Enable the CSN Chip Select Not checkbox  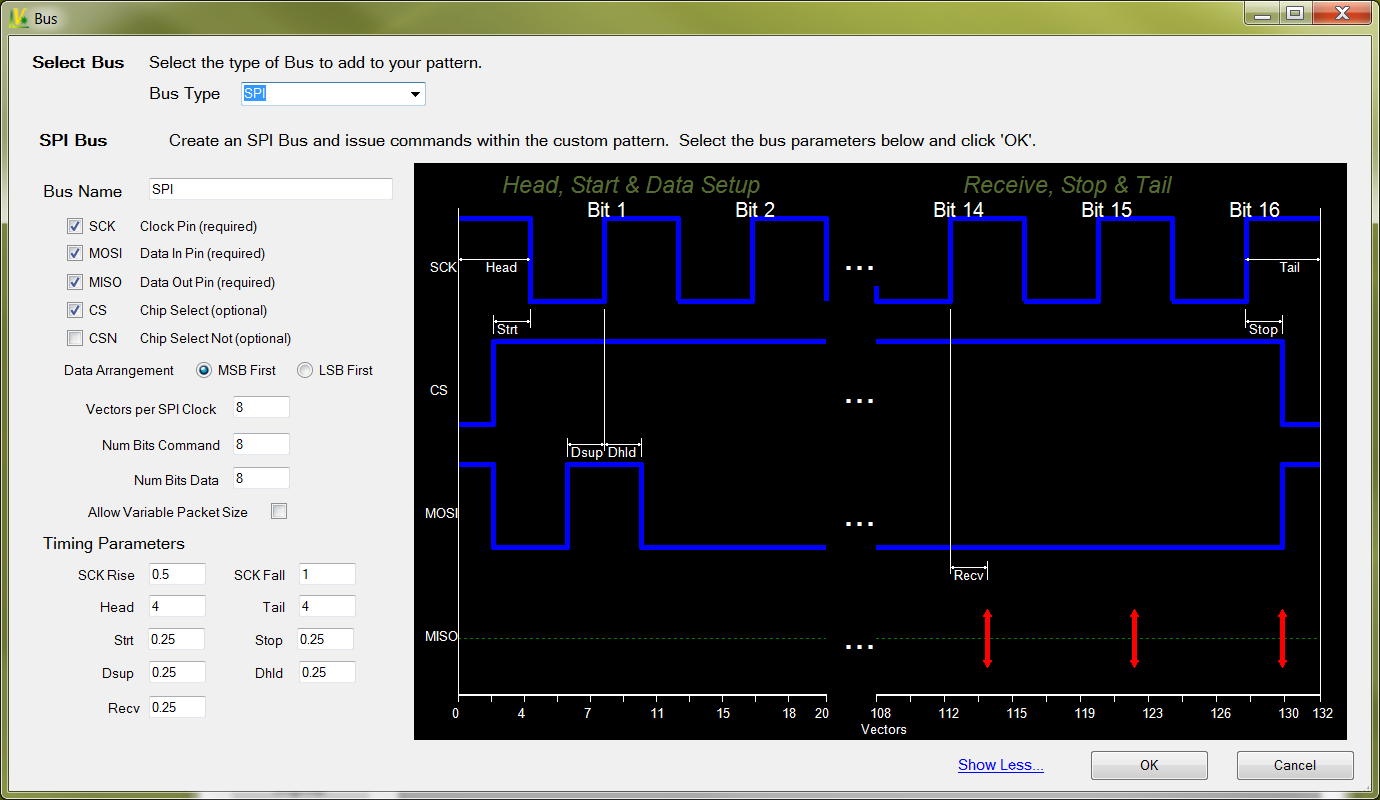(x=75, y=338)
